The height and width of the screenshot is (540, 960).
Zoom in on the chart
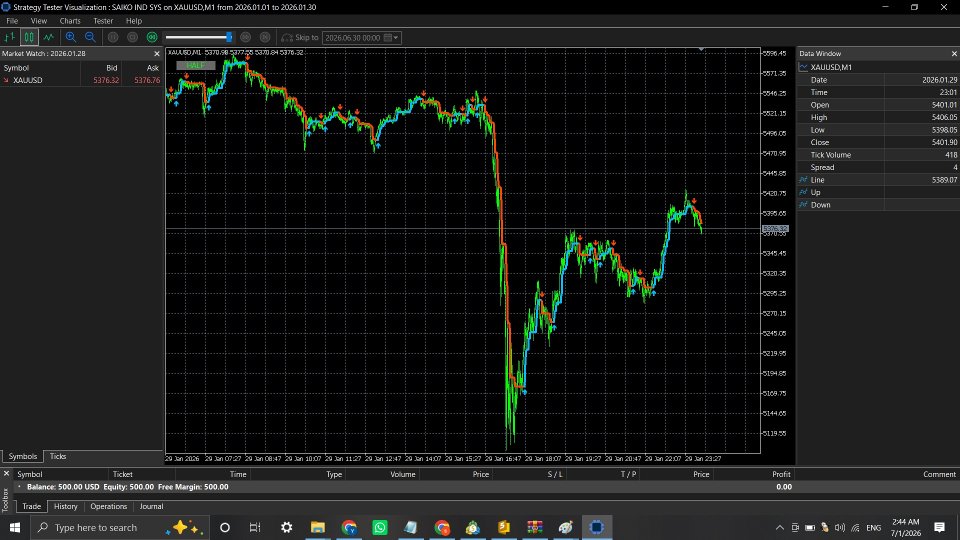(70, 37)
